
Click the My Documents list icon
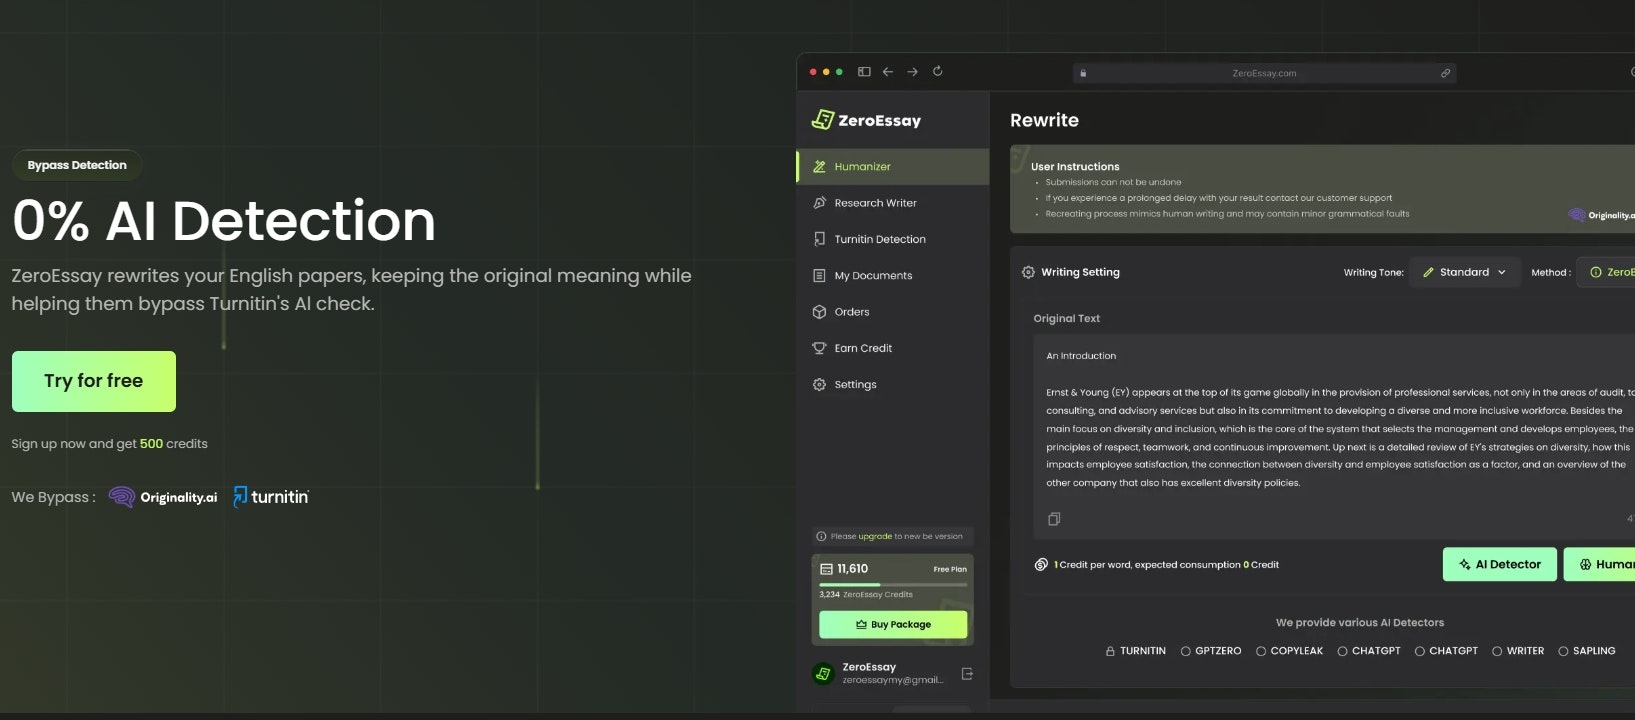(819, 275)
